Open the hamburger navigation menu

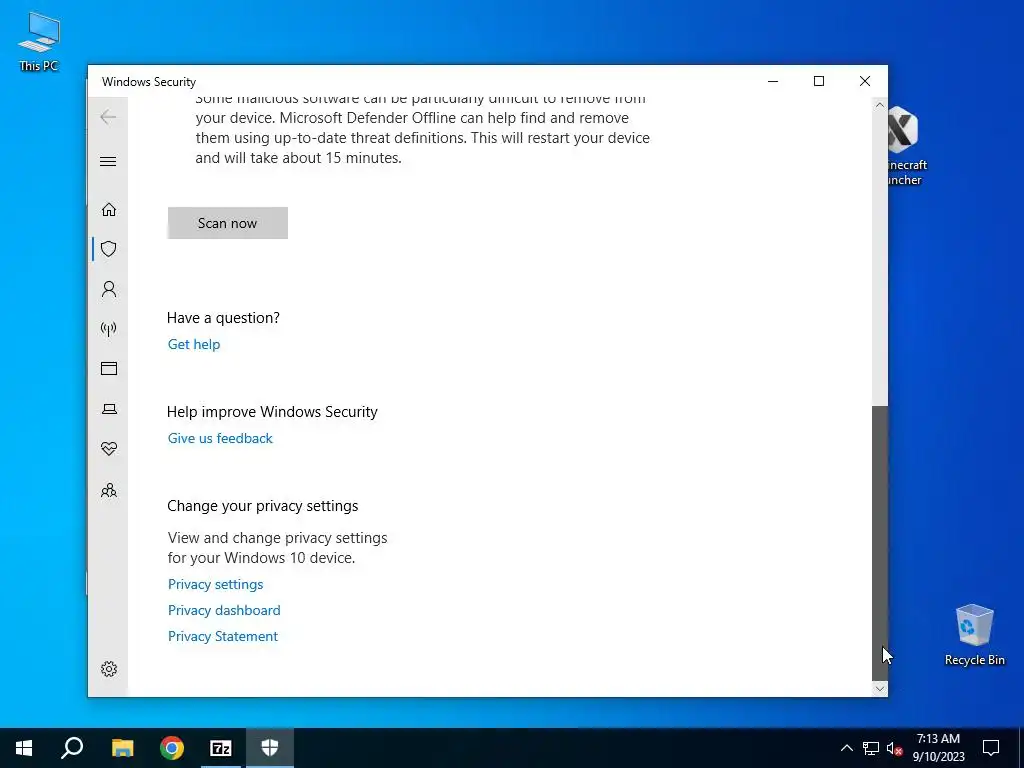pos(108,161)
